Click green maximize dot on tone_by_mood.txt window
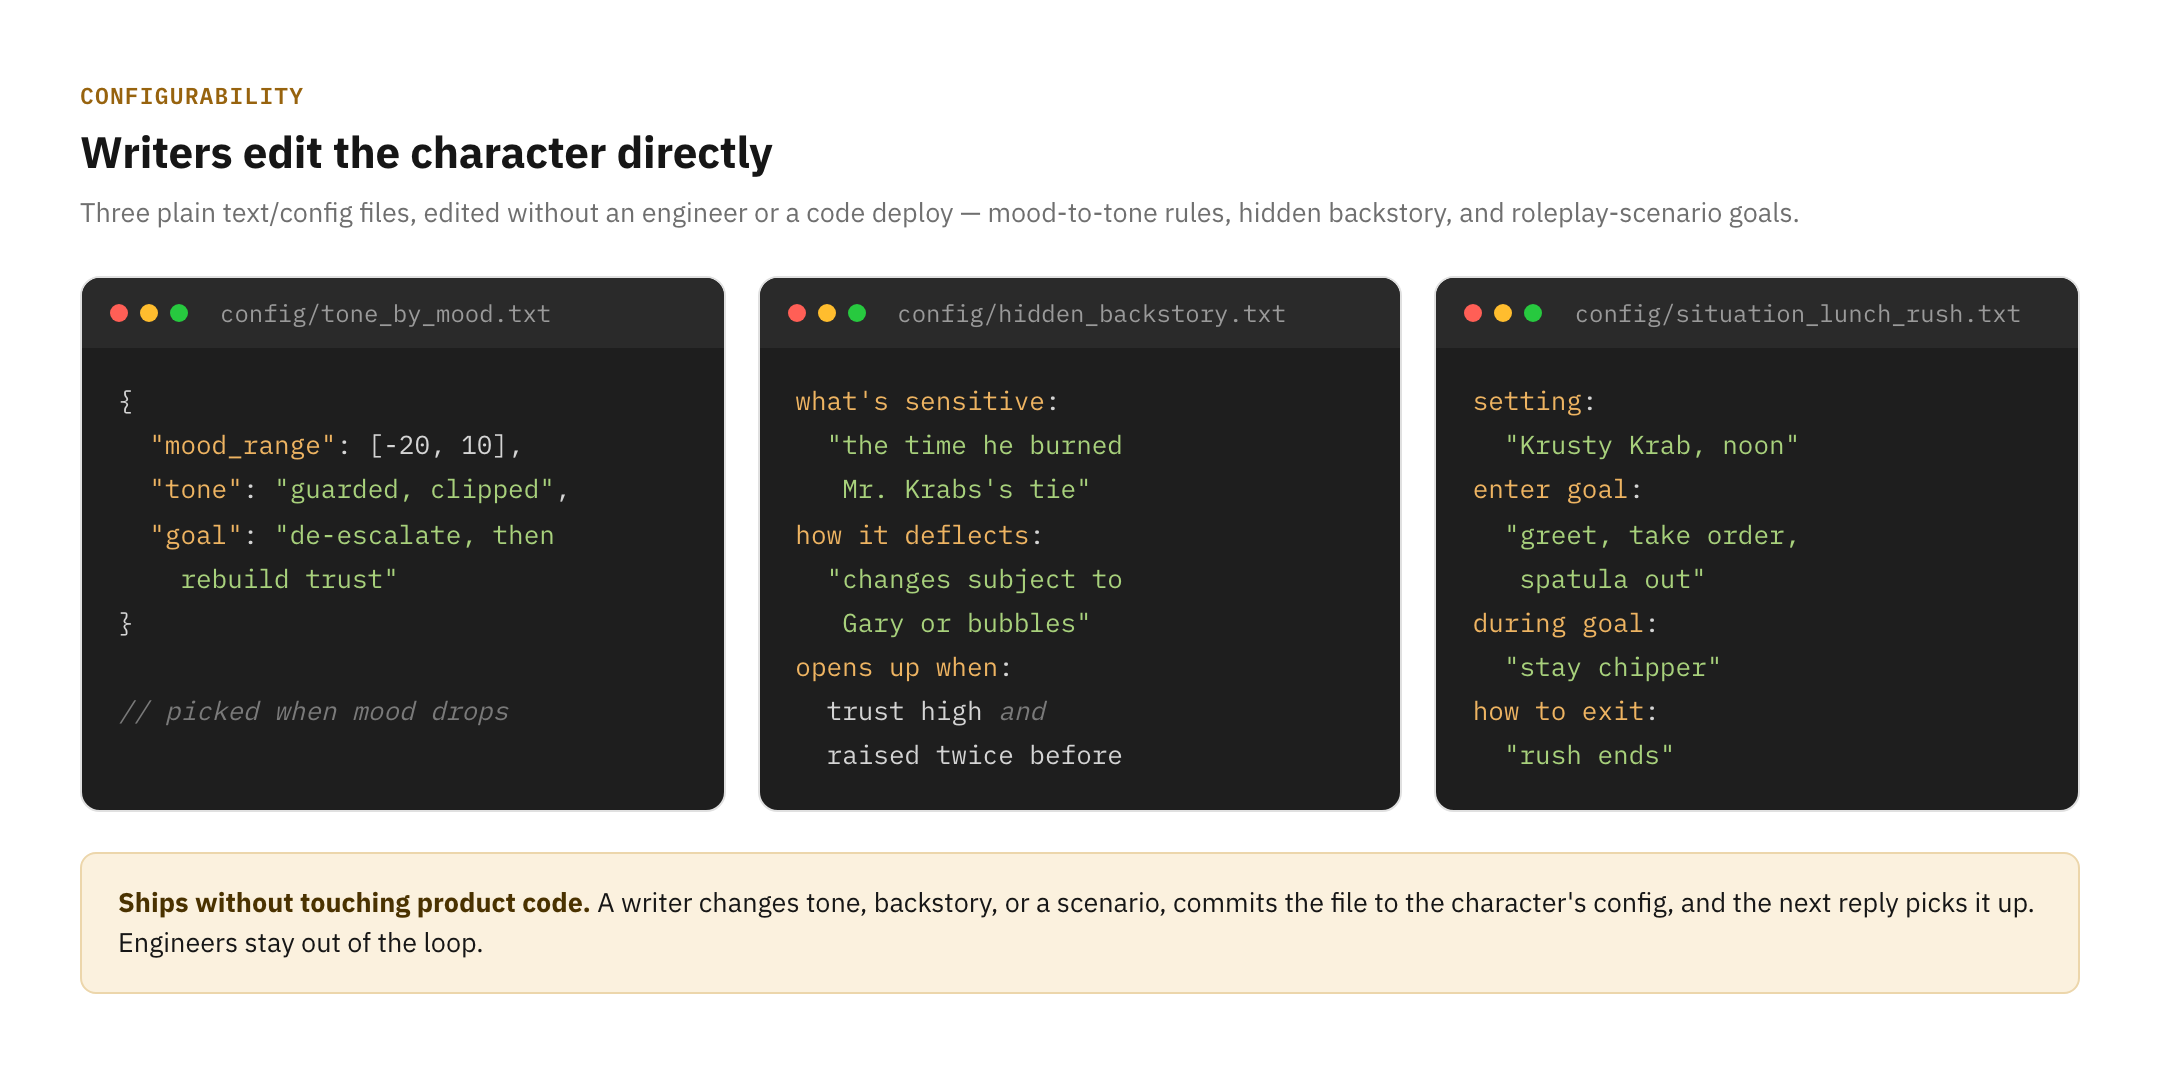This screenshot has height=1074, width=2160. point(179,313)
